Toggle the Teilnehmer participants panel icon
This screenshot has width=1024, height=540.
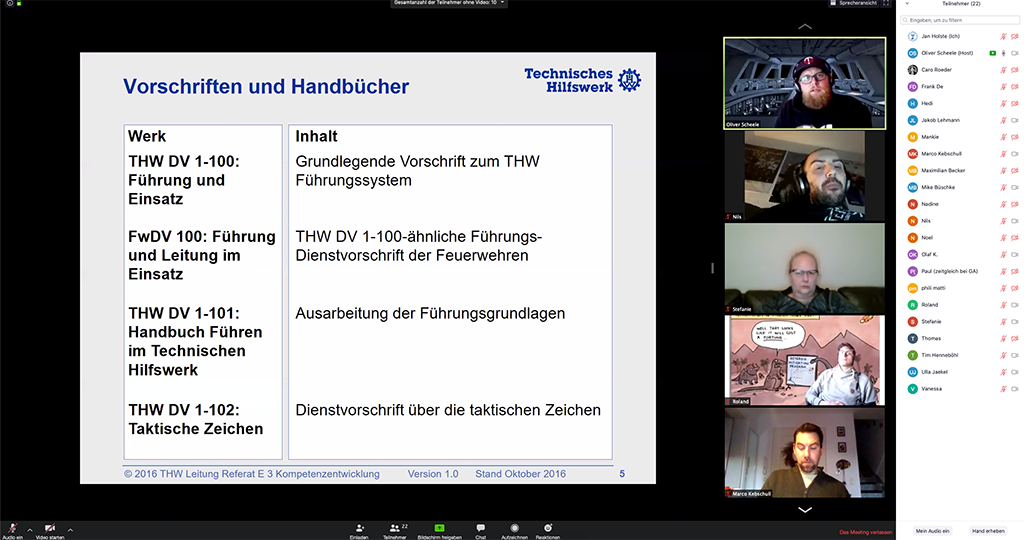click(x=394, y=527)
